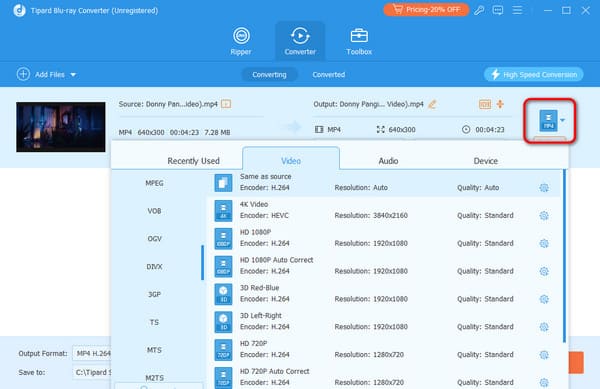Open the Ripper module
600x389 pixels.
[x=241, y=41]
